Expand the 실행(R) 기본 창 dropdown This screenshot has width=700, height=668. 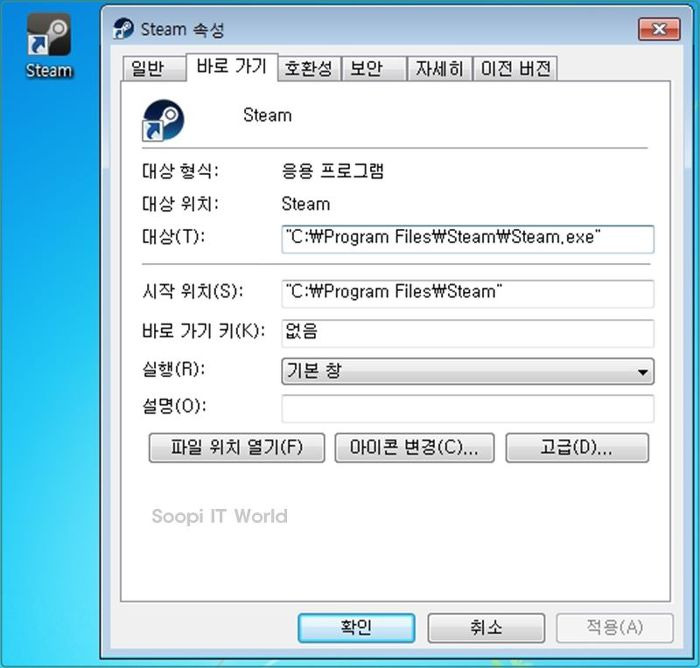click(467, 371)
